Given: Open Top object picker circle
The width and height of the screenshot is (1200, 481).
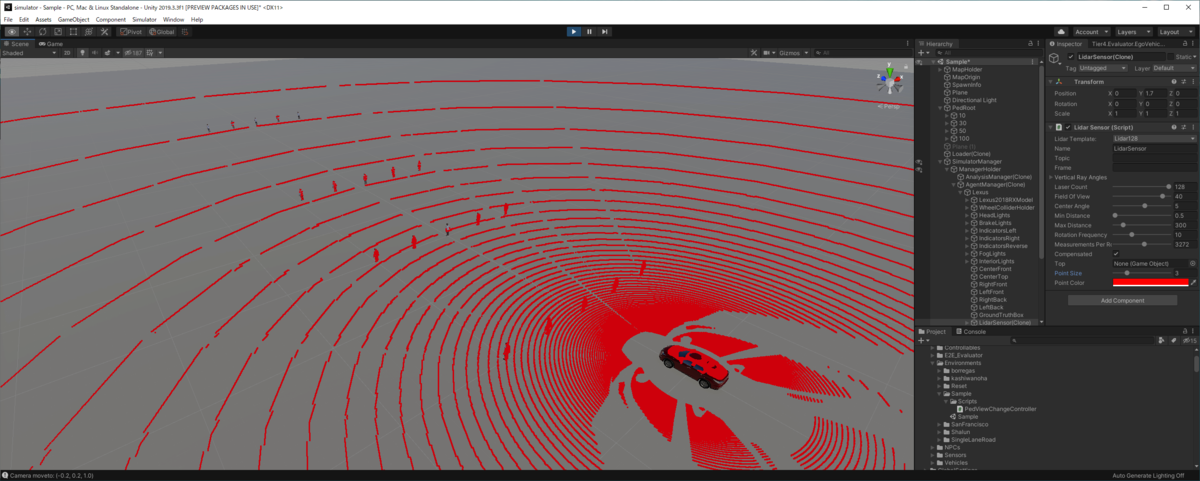Looking at the screenshot, I should coord(1192,263).
